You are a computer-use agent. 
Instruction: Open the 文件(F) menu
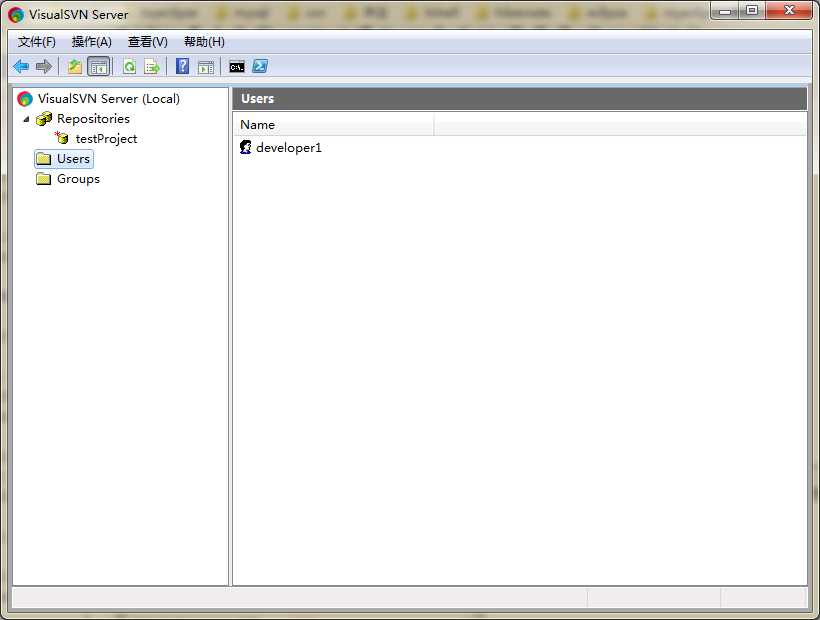pos(37,42)
